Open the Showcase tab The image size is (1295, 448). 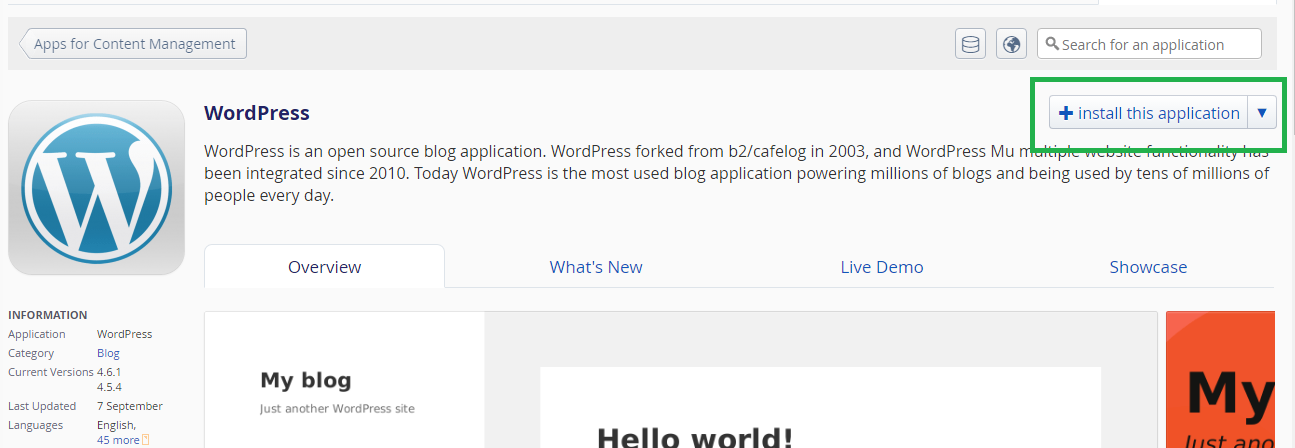click(x=1148, y=267)
